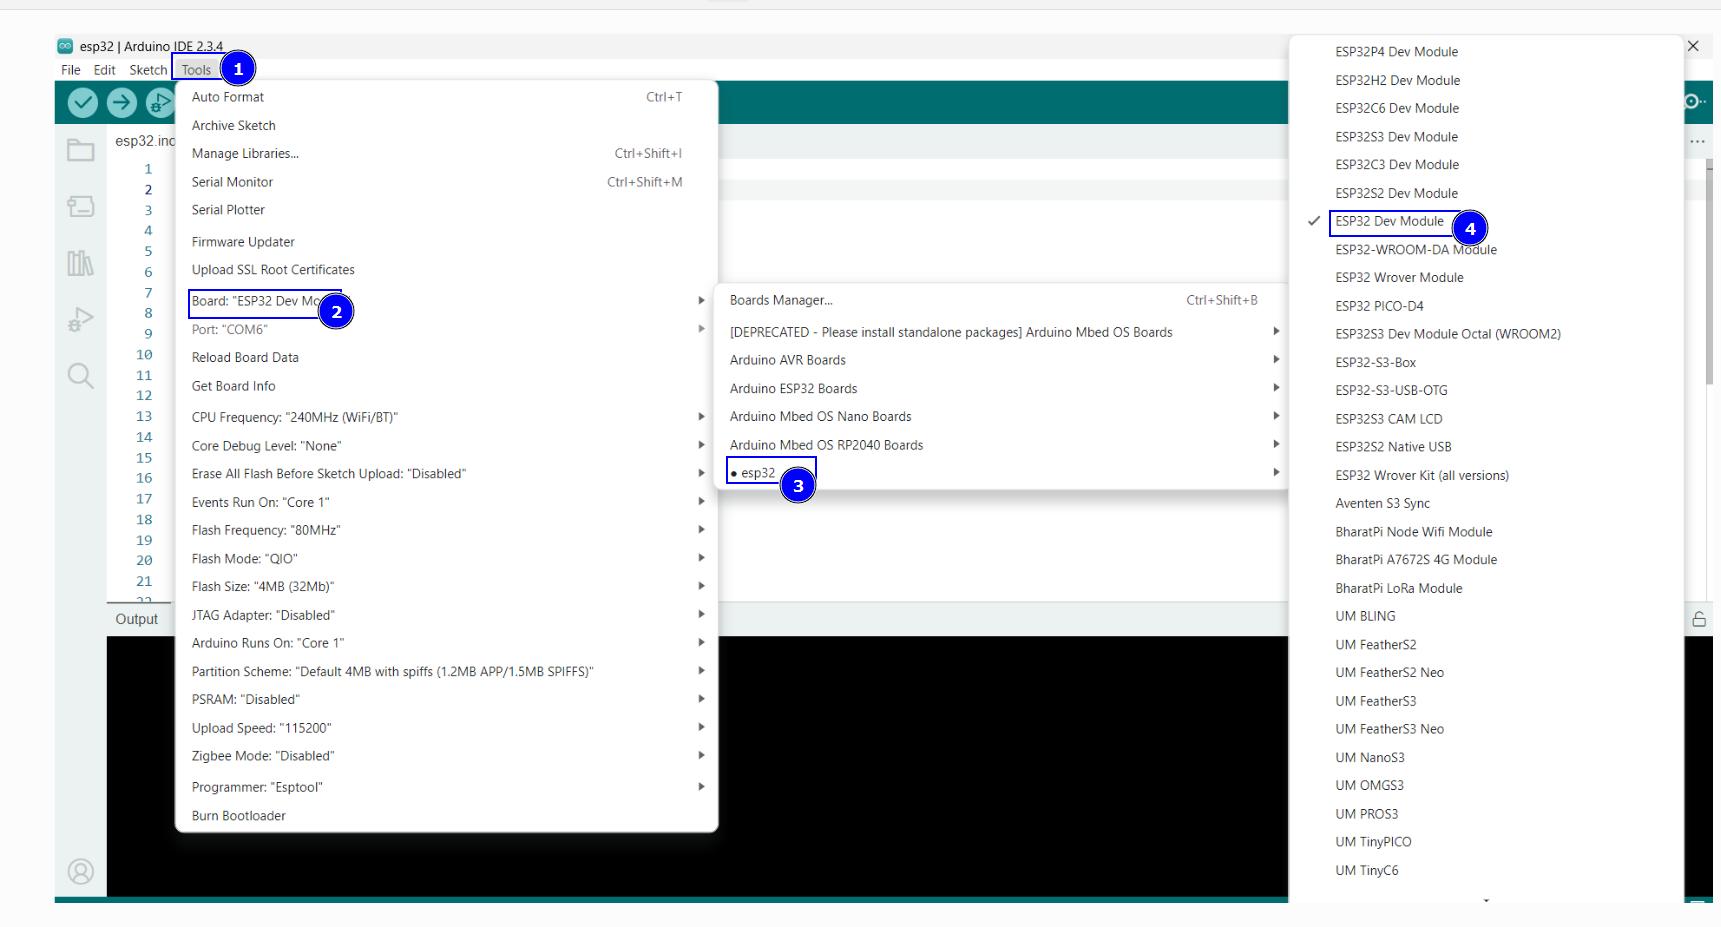Click the output panel lock icon
The width and height of the screenshot is (1721, 927).
1698,619
